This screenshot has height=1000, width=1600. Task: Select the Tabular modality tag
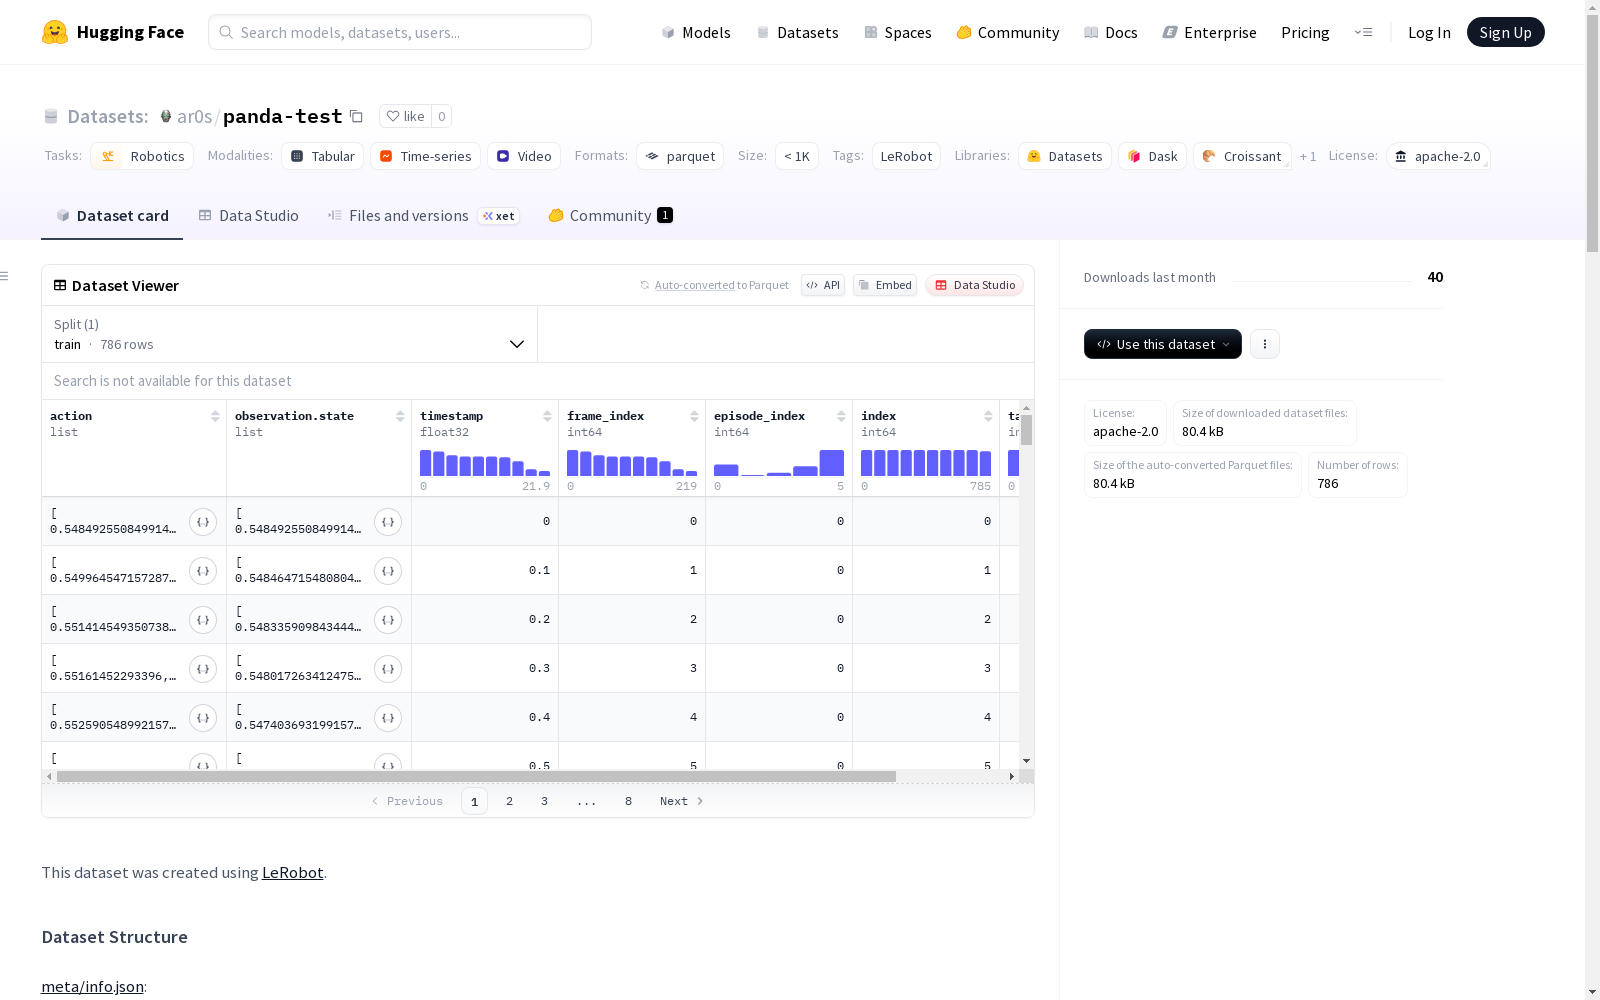tap(322, 156)
